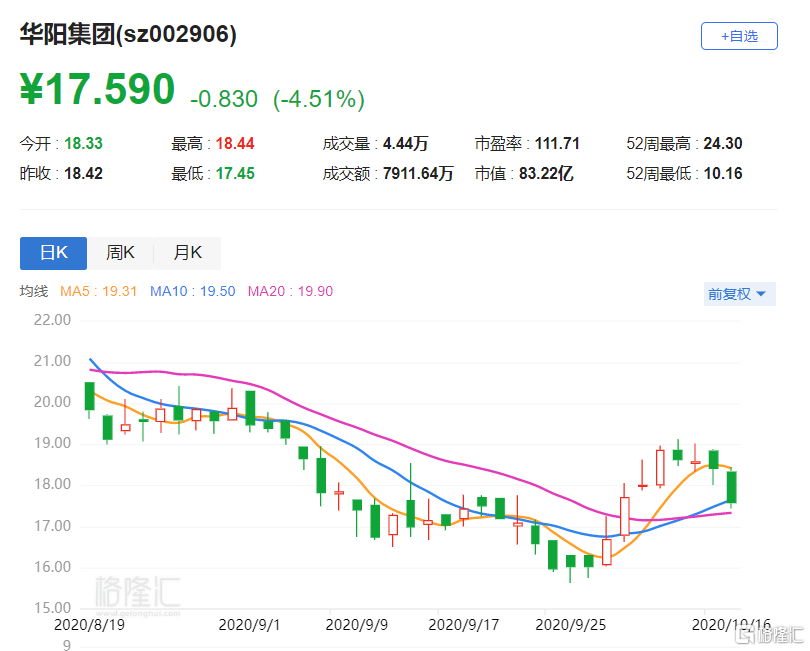Screen dimensions: 810x651
Task: Open the 前复权 adjustment dropdown
Action: (739, 294)
